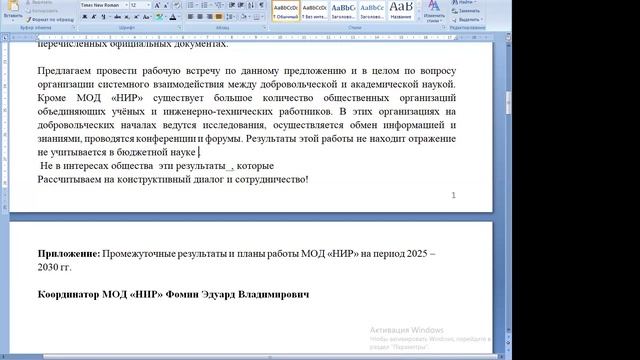Click the horizontal scrollbar at window bottom

coord(269,357)
